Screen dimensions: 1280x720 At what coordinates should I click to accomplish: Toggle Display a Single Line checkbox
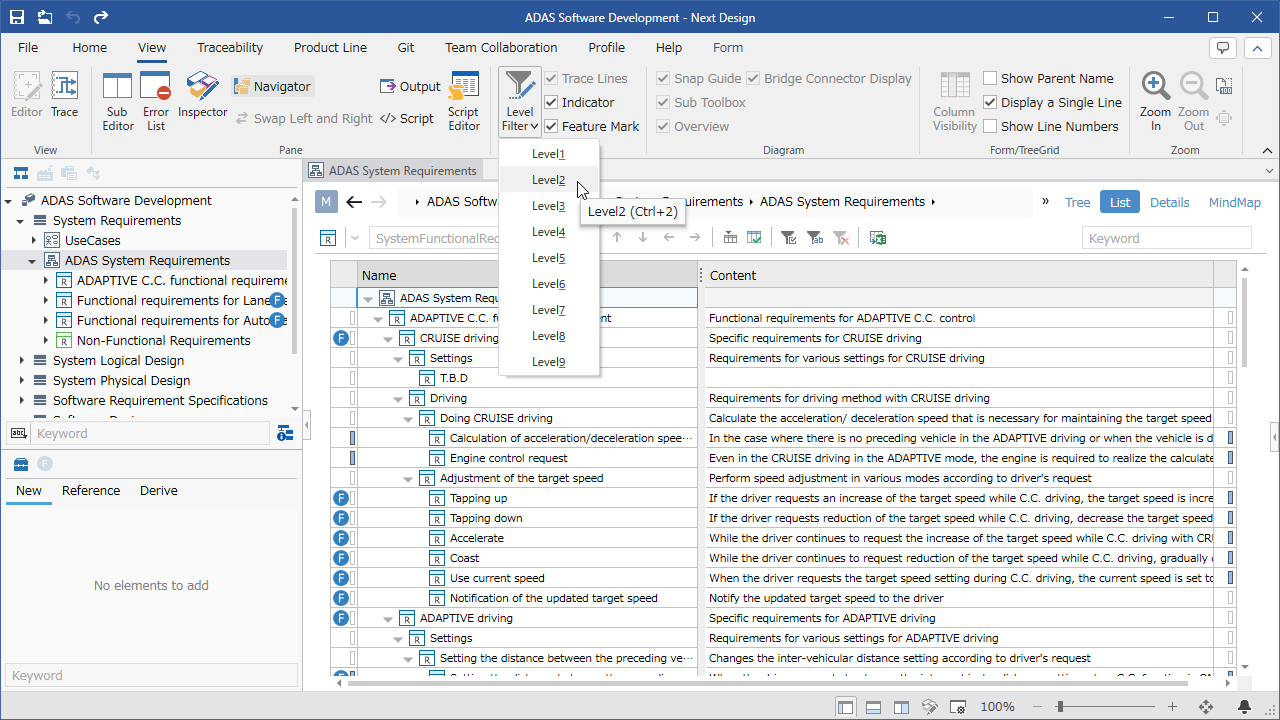point(990,102)
